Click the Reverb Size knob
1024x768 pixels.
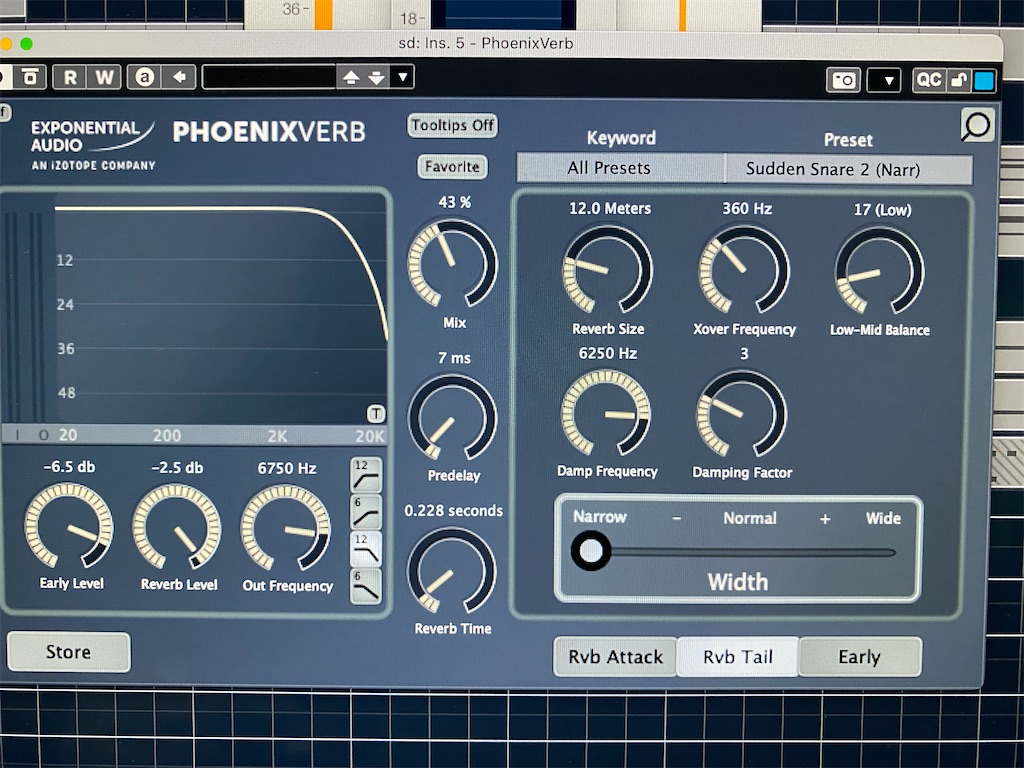point(607,269)
